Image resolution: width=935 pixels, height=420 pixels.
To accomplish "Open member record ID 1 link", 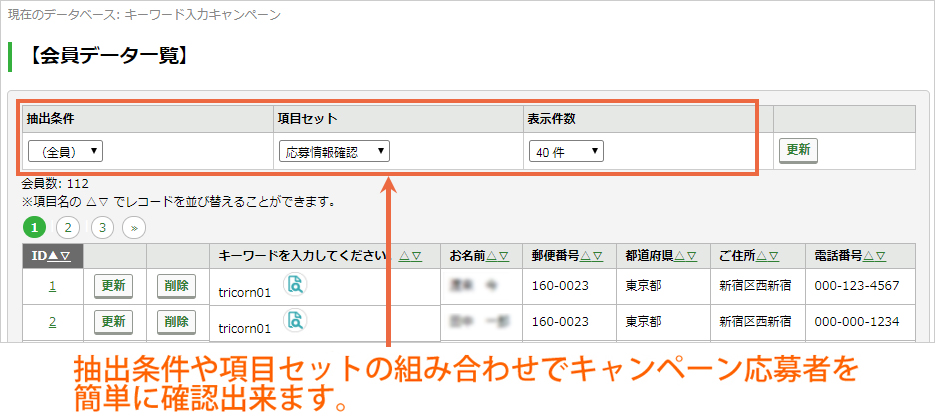I will [52, 286].
